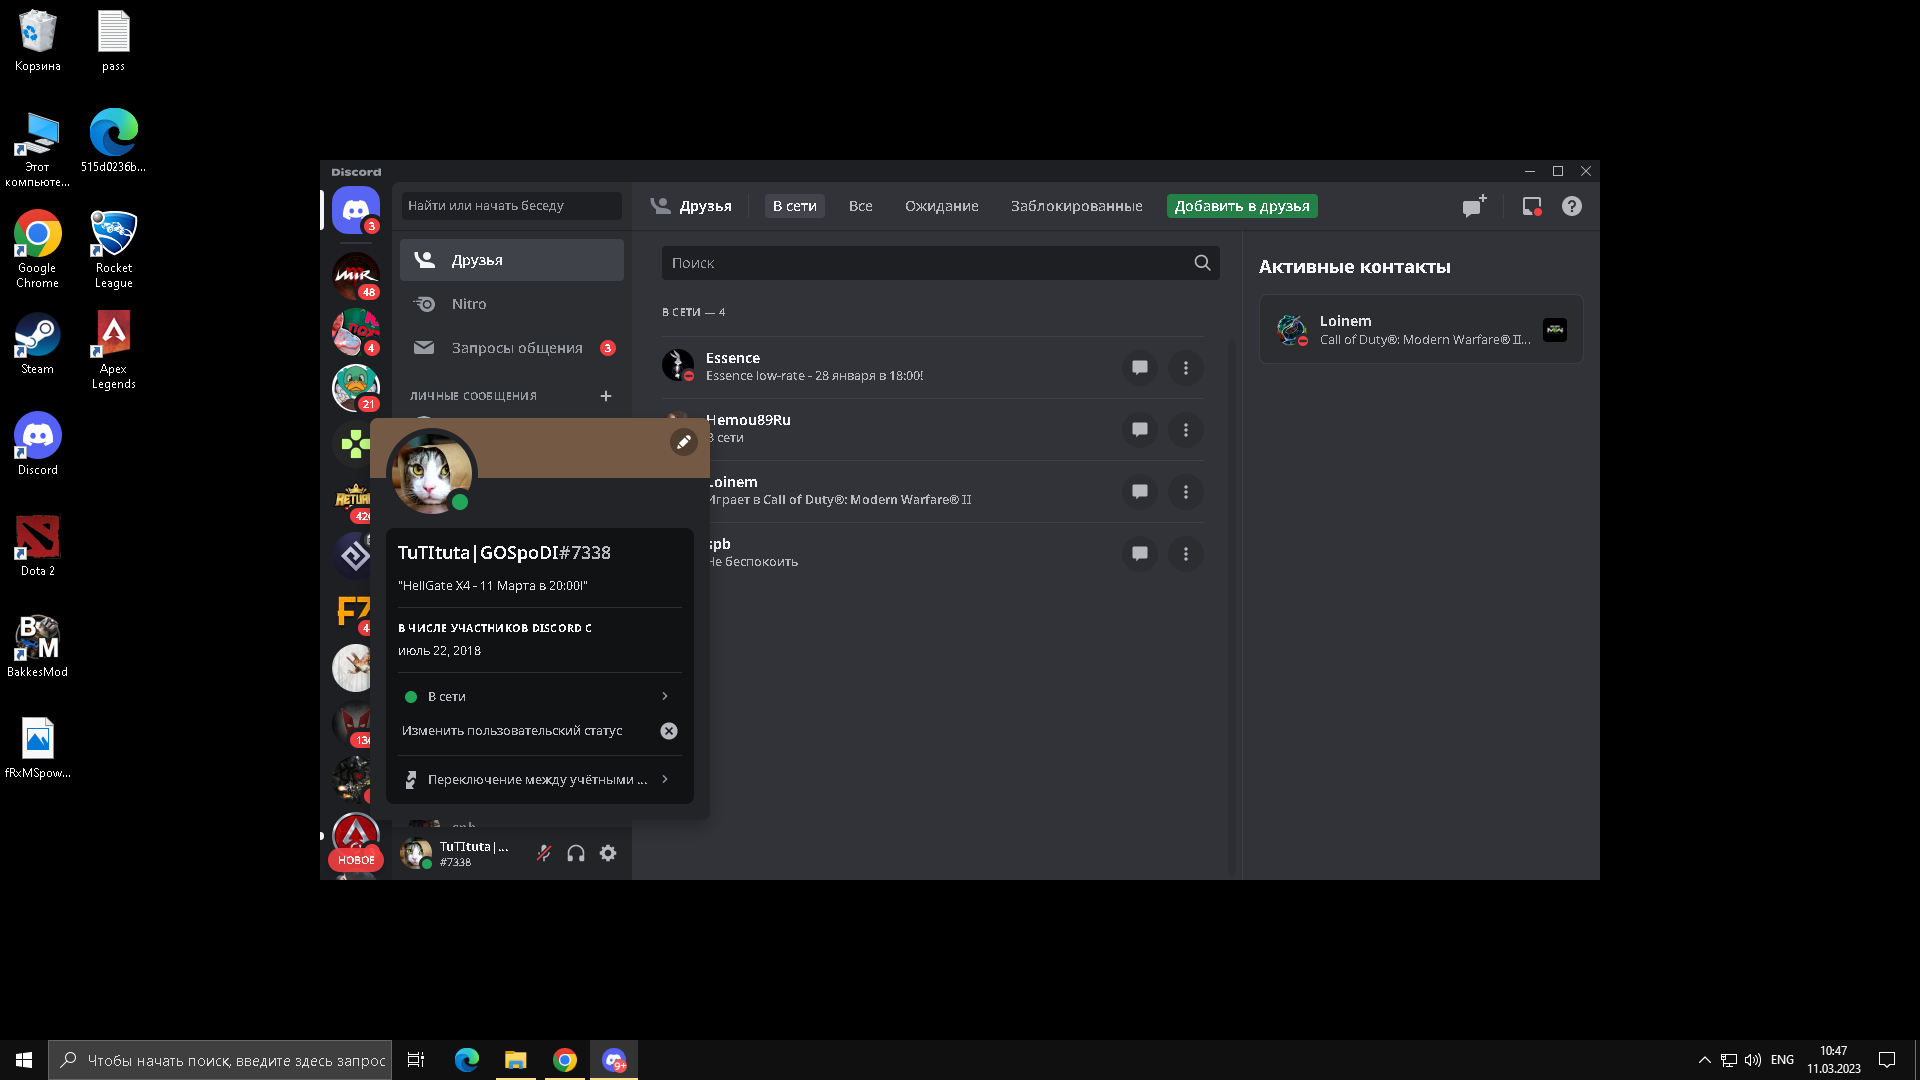Open more options for Essence
1920x1080 pixels.
1186,368
